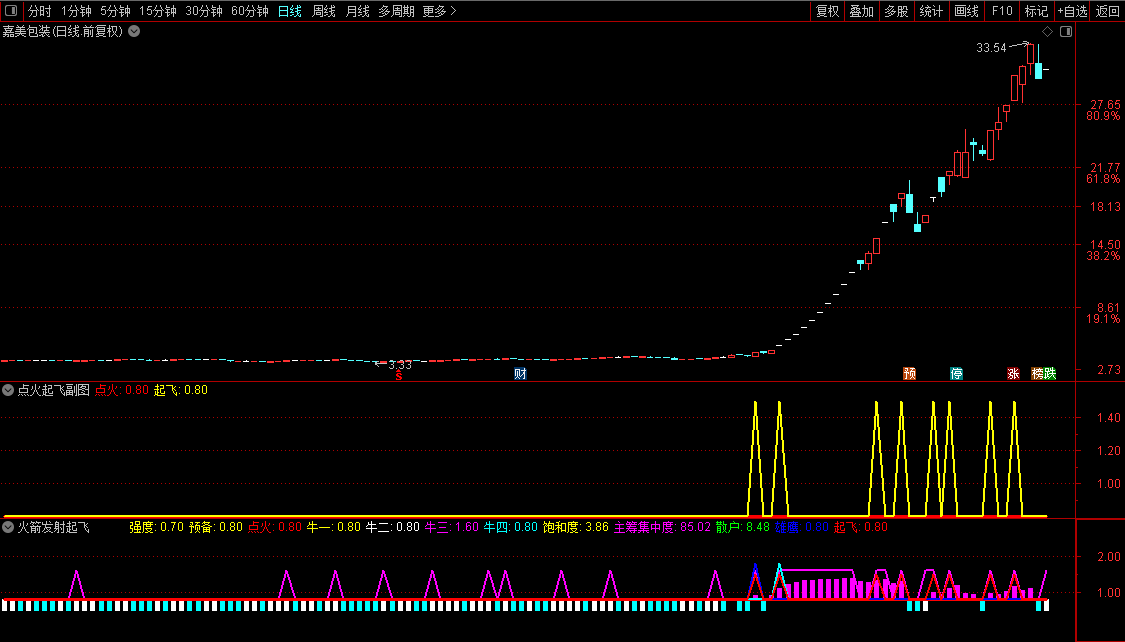Click the 预 forecast event marker
Viewport: 1125px width, 642px height.
coord(909,374)
